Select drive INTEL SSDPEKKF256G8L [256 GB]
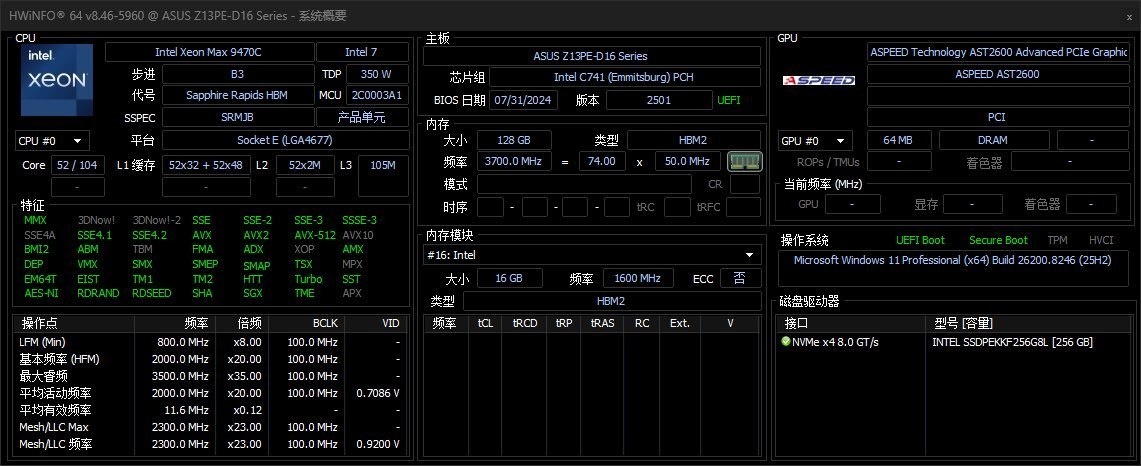This screenshot has width=1141, height=466. click(x=1012, y=342)
